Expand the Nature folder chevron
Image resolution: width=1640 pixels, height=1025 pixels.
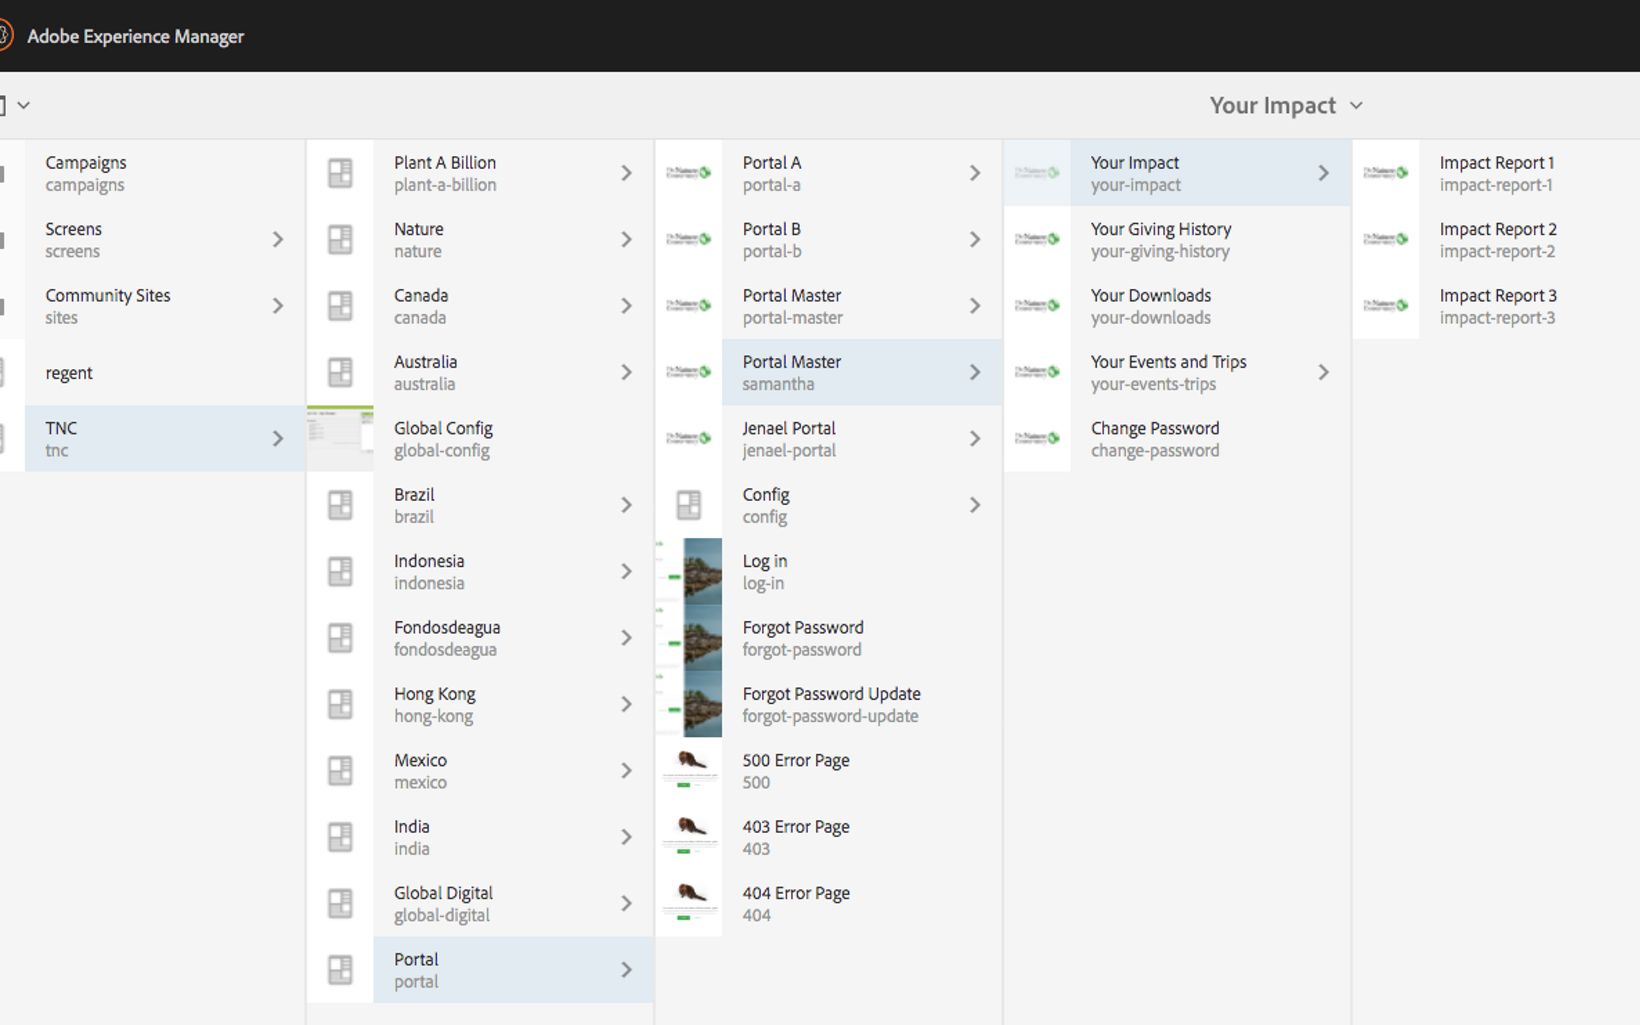coord(626,239)
